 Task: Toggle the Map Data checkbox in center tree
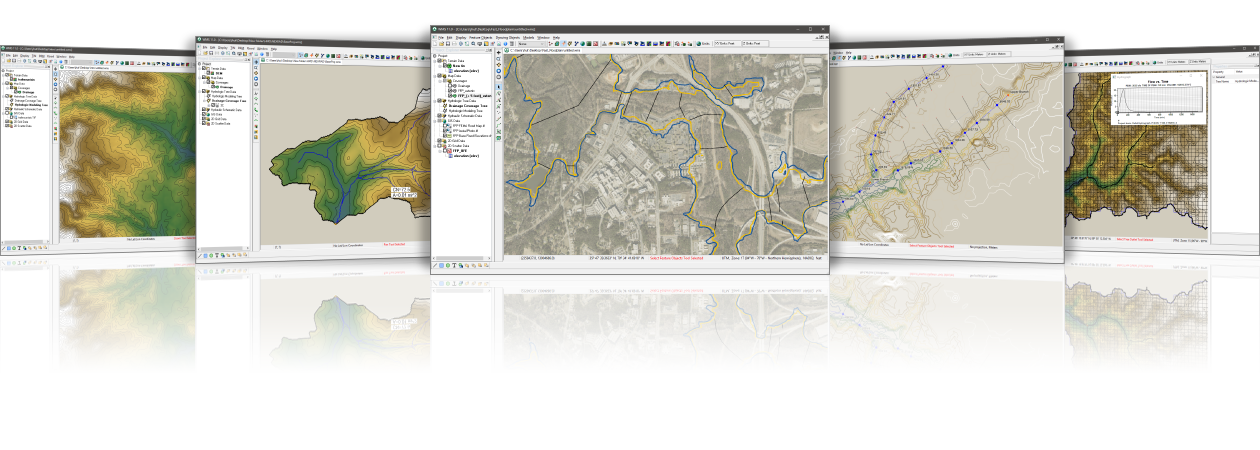(439, 75)
